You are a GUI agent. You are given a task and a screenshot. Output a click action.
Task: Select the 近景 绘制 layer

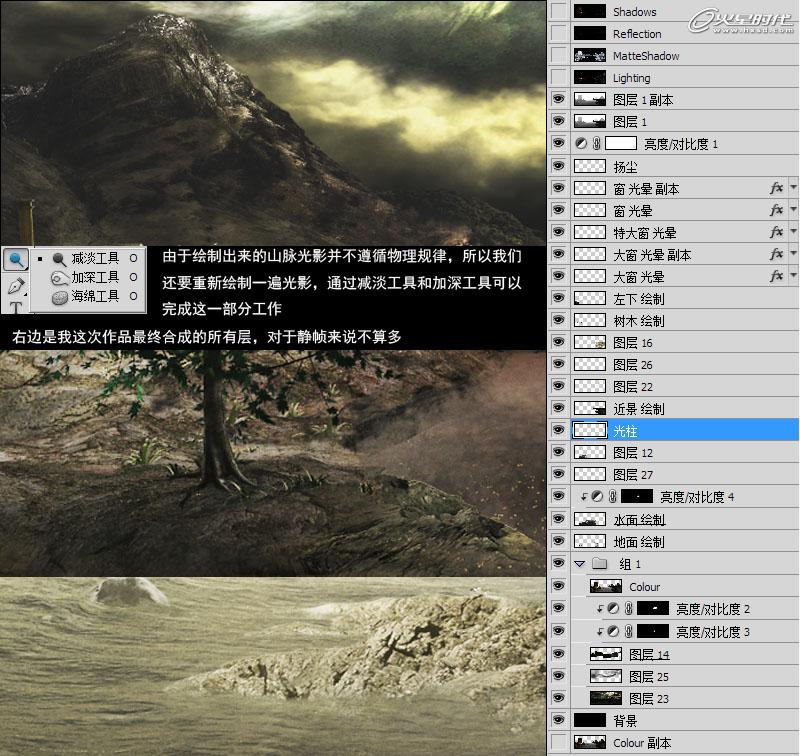tap(640, 408)
